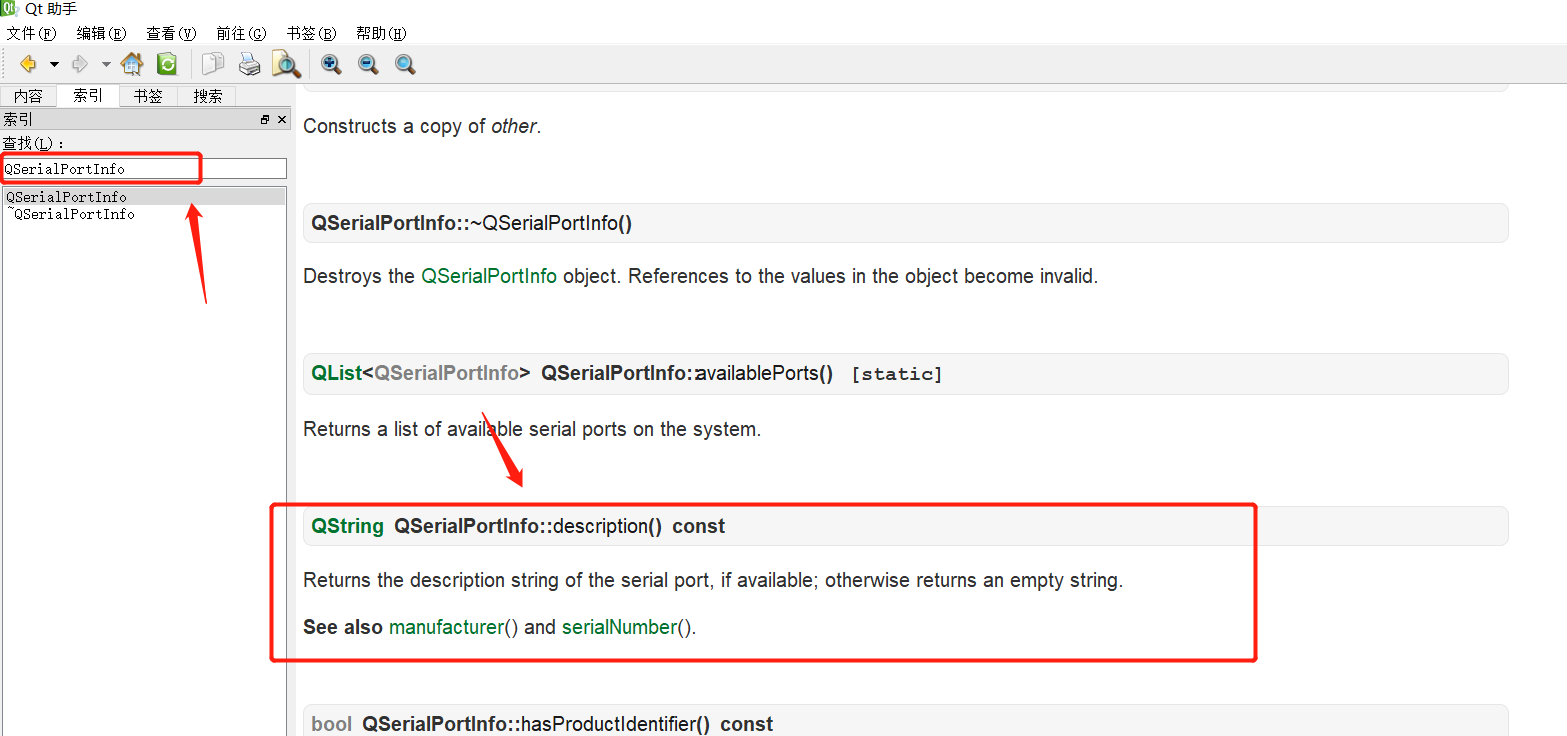Click the greyed Forward arrow icon
Viewport: 1567px width, 736px height.
(x=80, y=64)
